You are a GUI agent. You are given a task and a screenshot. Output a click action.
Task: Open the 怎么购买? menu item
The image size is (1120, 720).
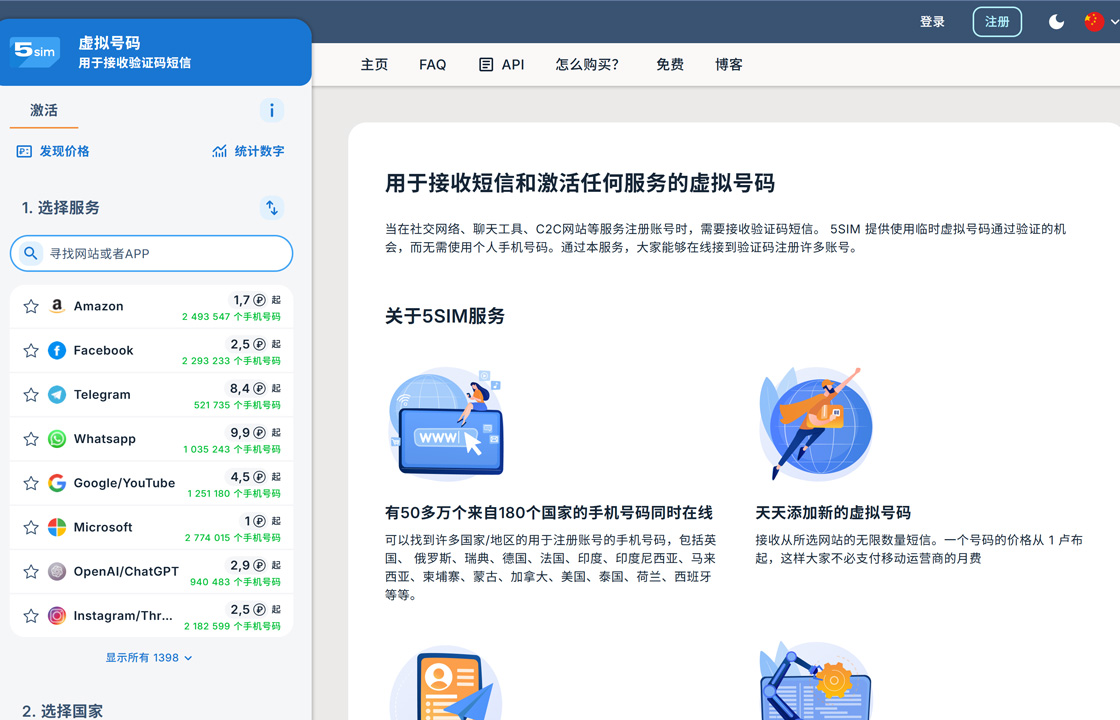click(587, 65)
